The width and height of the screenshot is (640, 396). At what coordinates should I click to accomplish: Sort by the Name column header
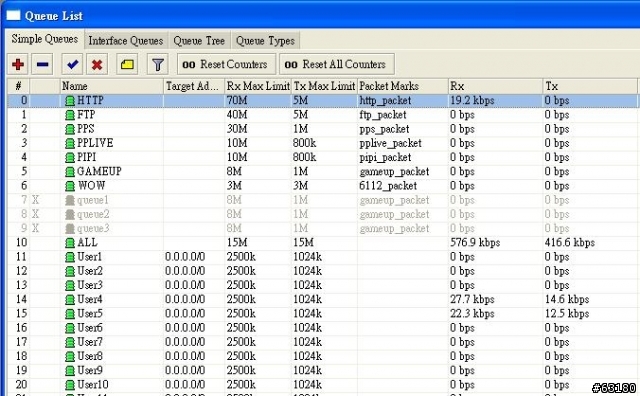[111, 86]
